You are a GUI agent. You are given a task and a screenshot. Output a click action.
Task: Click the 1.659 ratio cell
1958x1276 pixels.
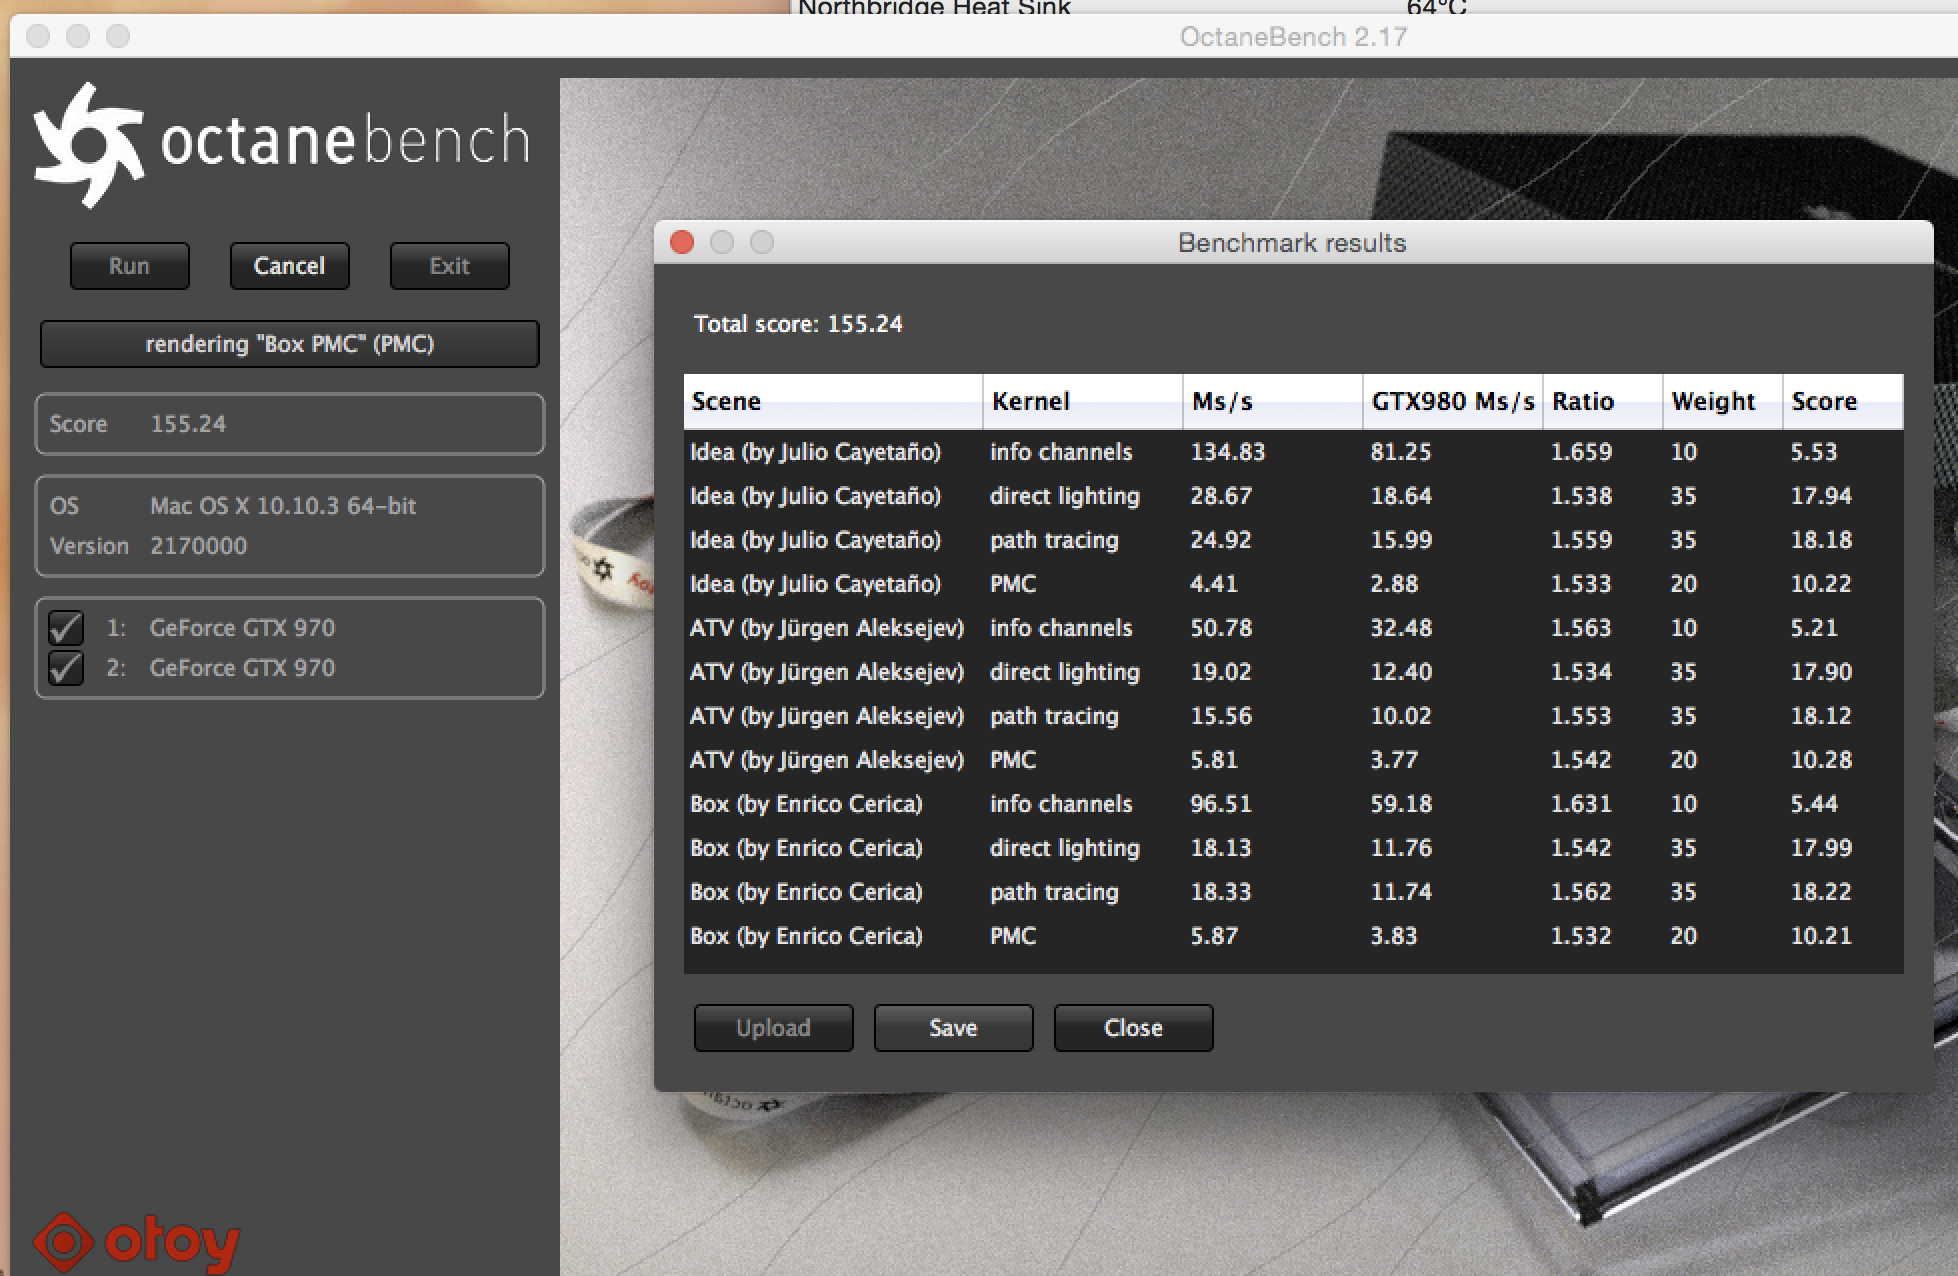(x=1581, y=452)
